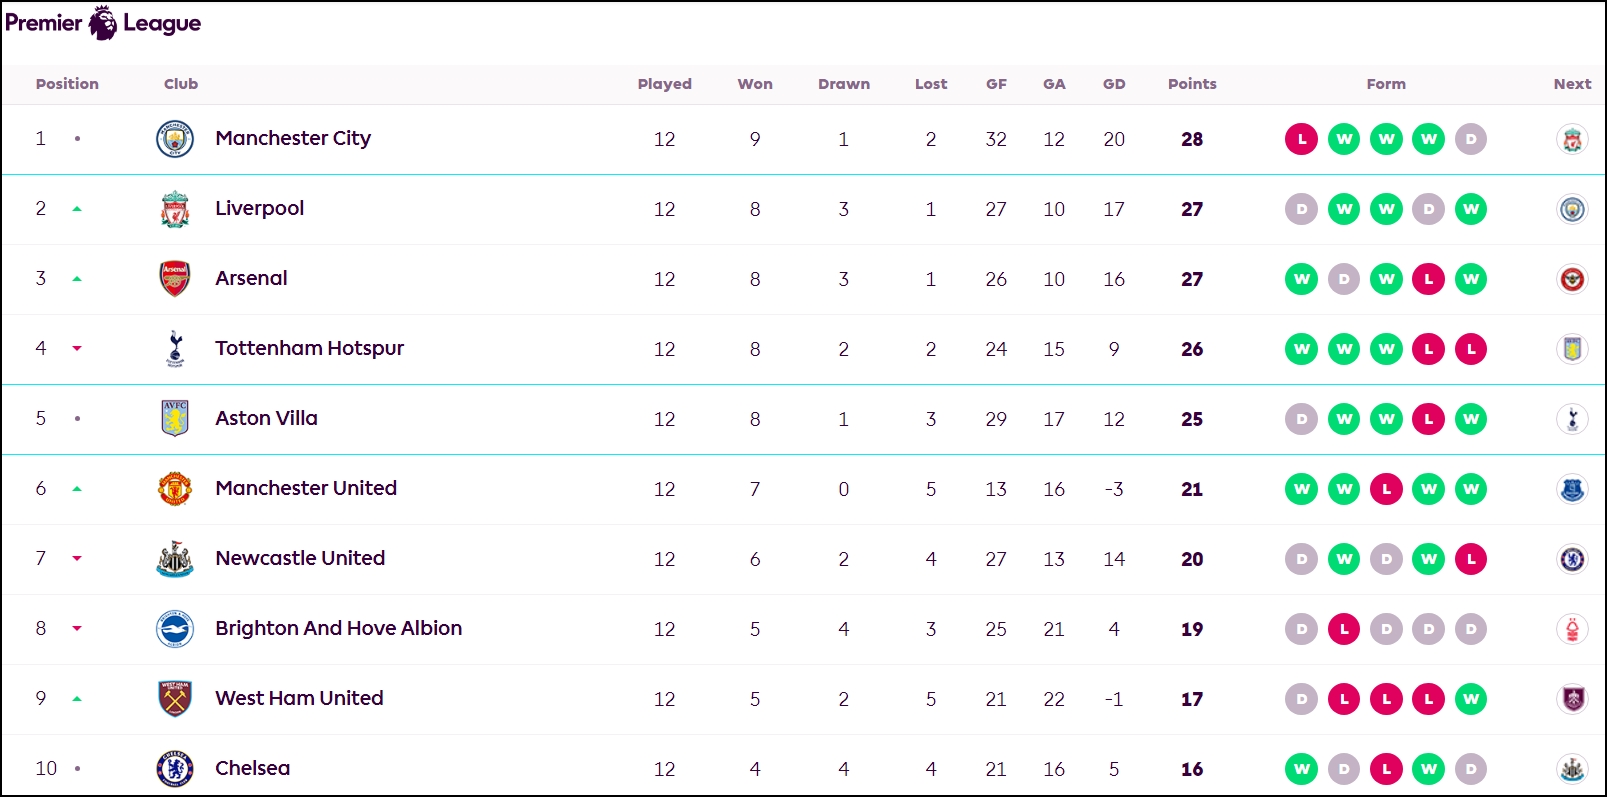Click the Form column header
Viewport: 1607px width, 797px height.
tap(1386, 84)
